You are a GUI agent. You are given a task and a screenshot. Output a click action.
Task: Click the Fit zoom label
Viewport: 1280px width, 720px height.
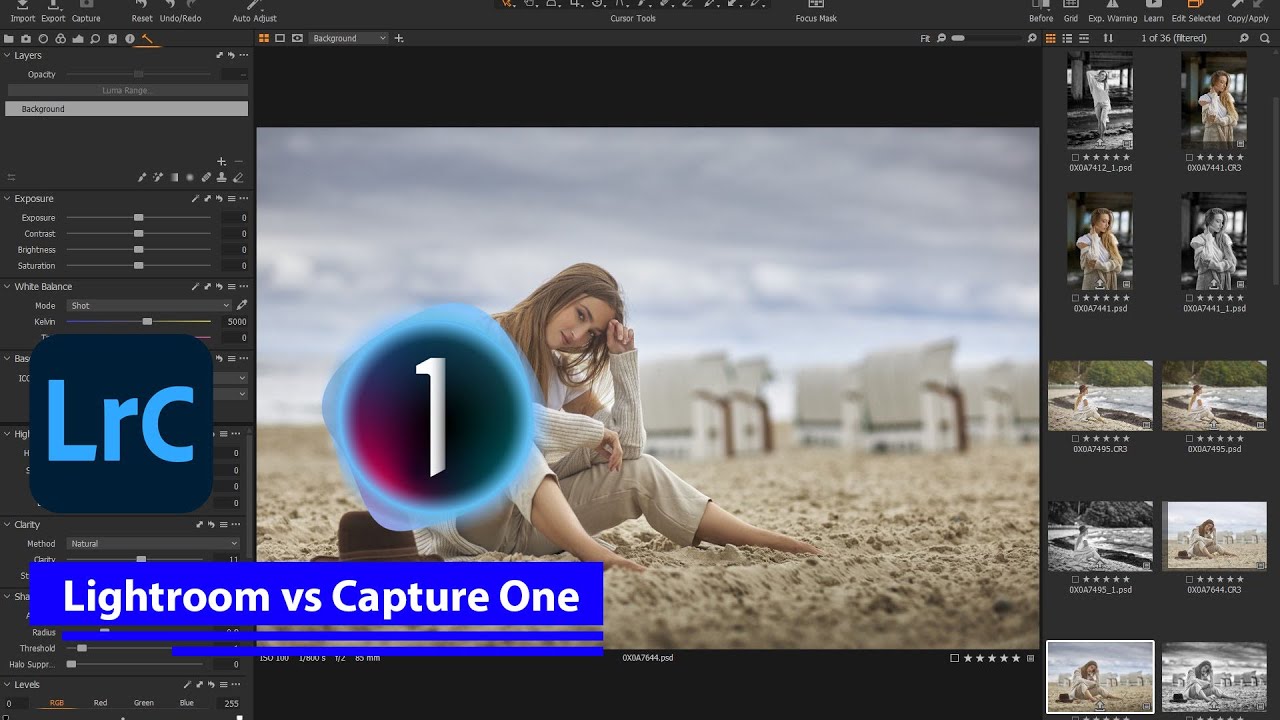click(x=925, y=38)
